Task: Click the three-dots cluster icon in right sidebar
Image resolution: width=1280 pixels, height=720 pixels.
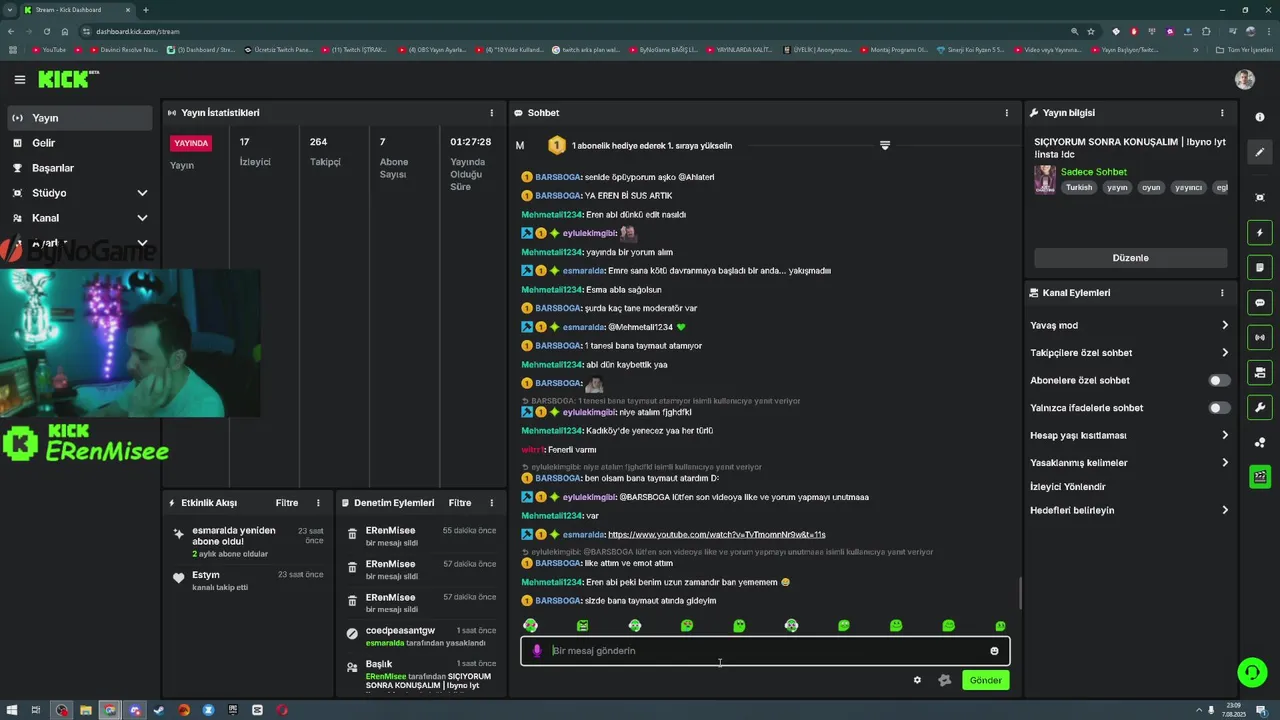Action: pyautogui.click(x=1260, y=442)
